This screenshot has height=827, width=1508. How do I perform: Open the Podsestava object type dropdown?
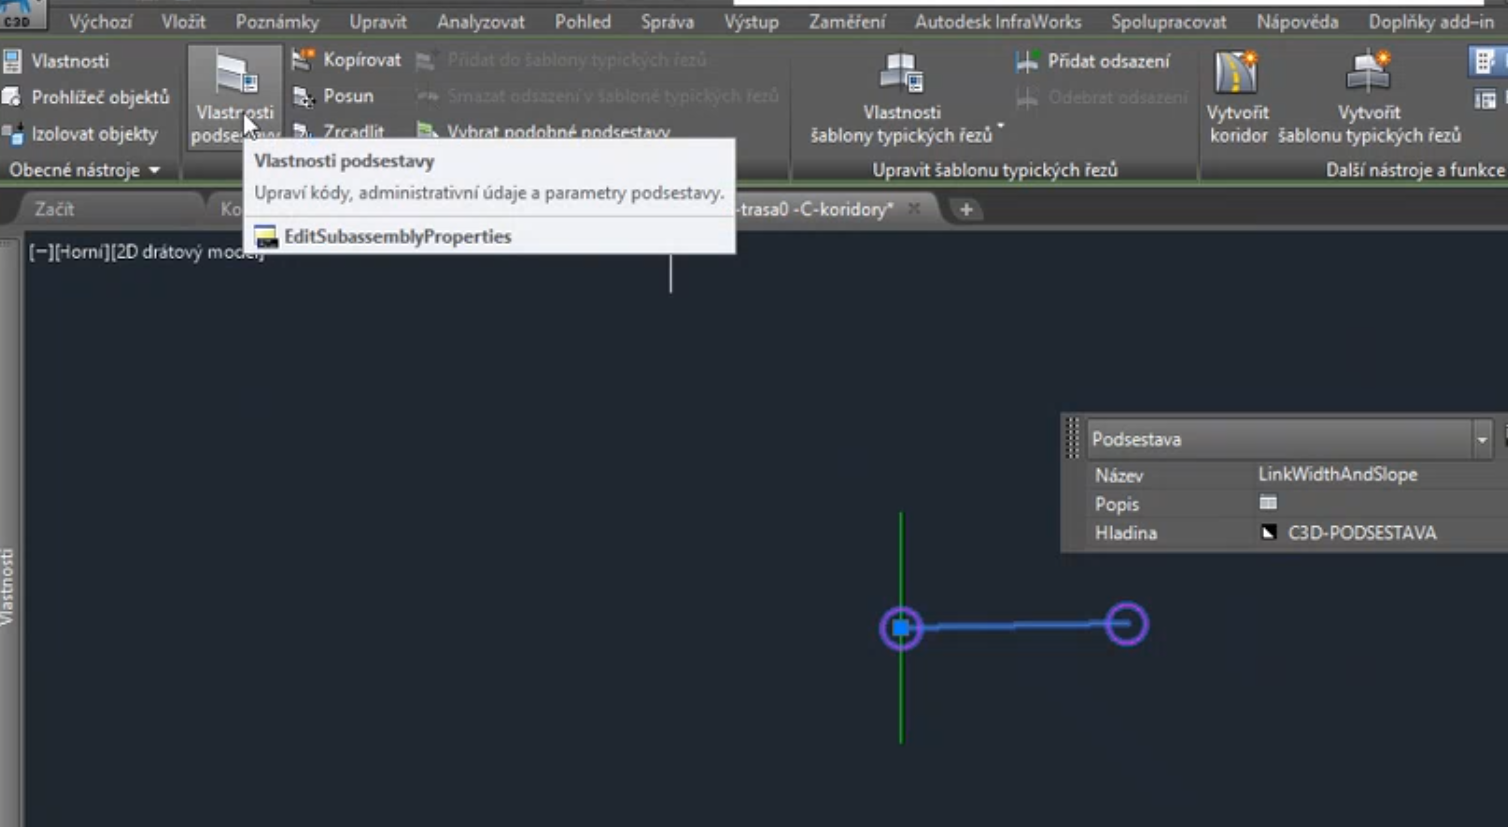tap(1481, 439)
